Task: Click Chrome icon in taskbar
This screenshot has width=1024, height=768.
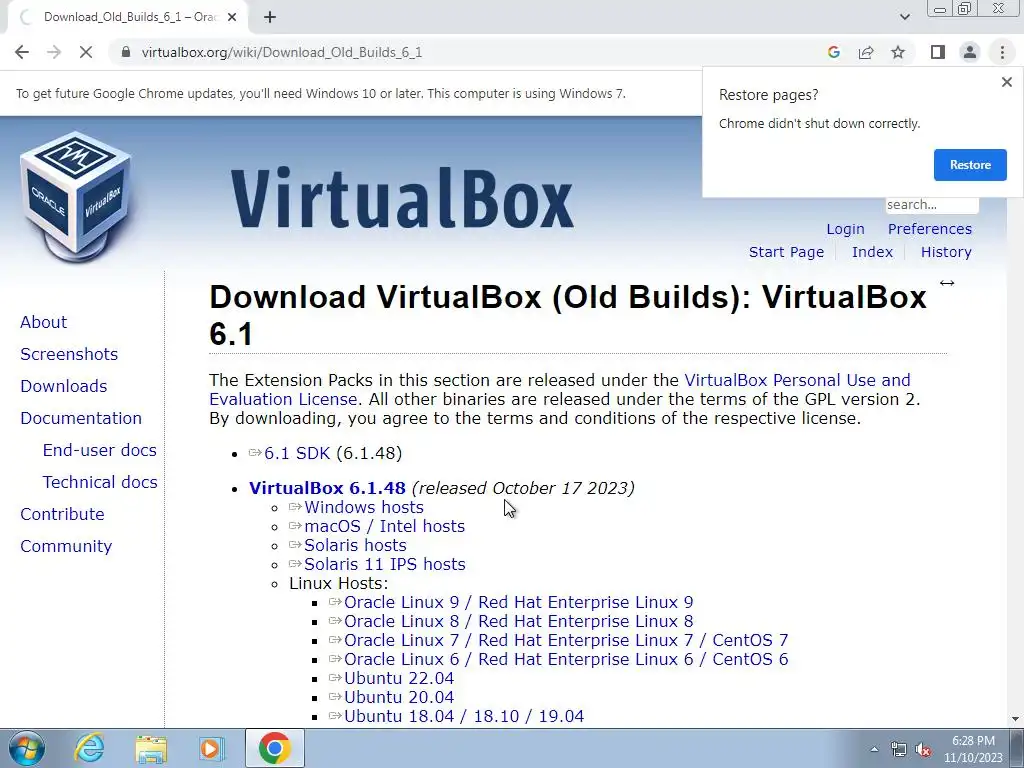Action: click(274, 748)
